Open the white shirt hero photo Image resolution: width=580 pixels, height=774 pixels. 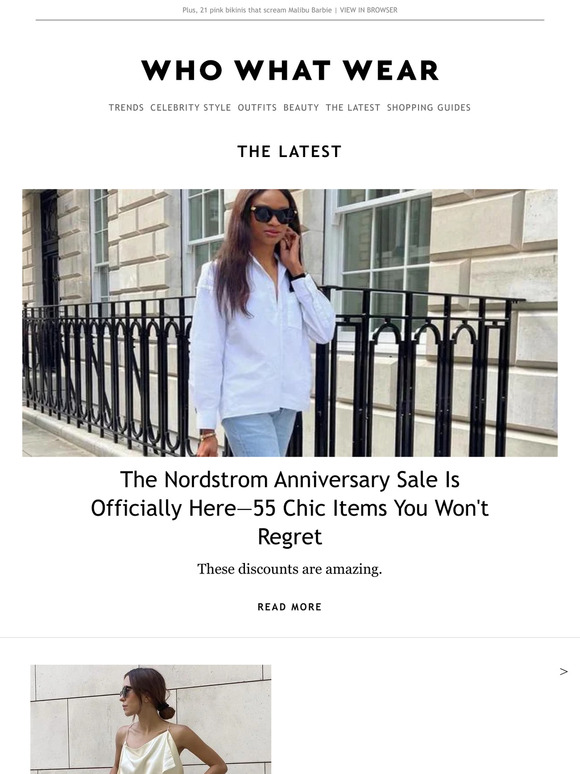click(290, 323)
